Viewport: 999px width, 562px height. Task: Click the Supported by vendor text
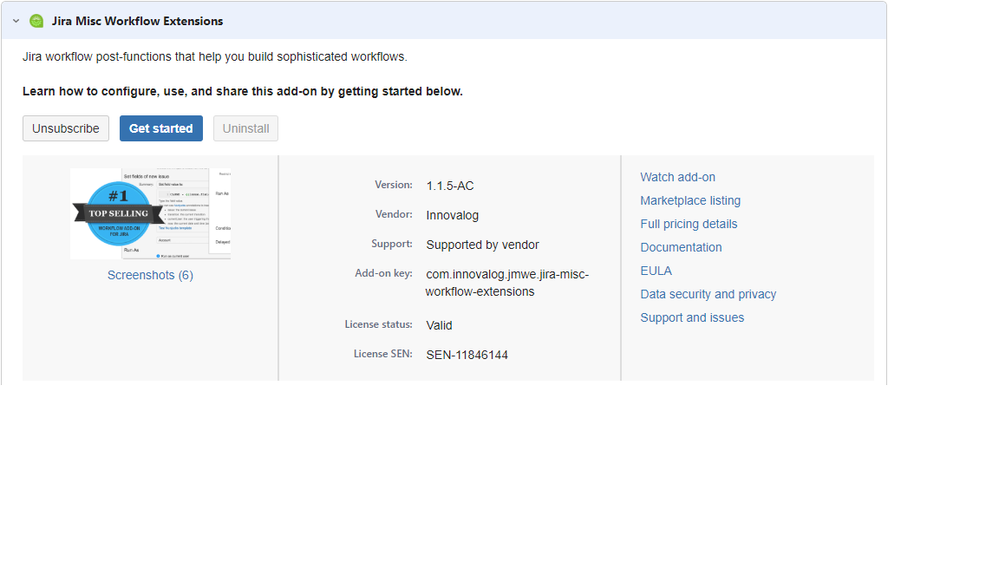tap(482, 245)
